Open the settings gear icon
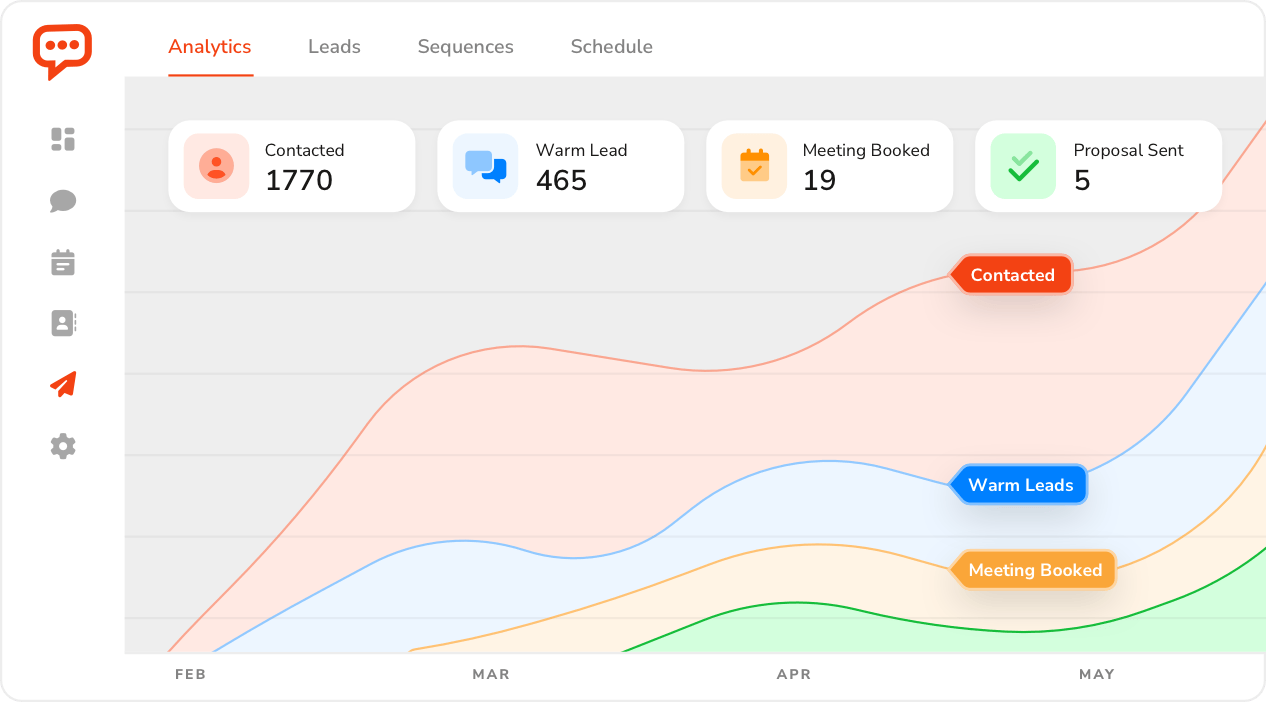1266x702 pixels. 63,446
